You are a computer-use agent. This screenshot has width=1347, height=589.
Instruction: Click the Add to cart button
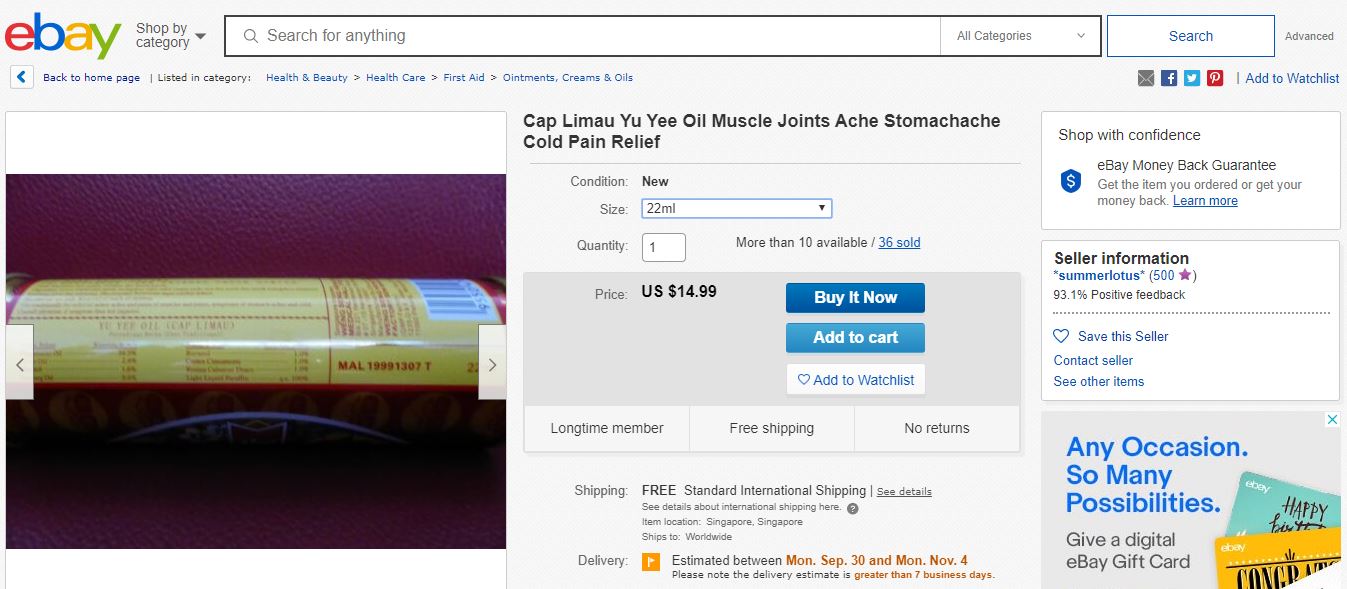point(855,338)
